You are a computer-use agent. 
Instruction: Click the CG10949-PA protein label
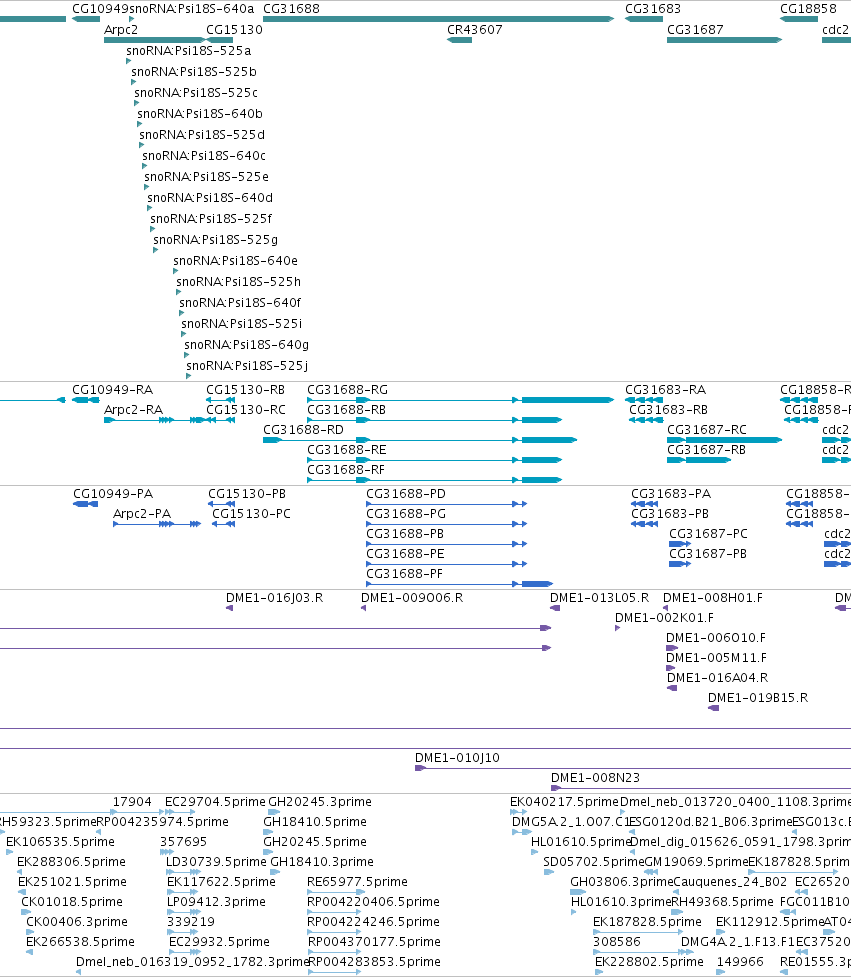click(113, 494)
